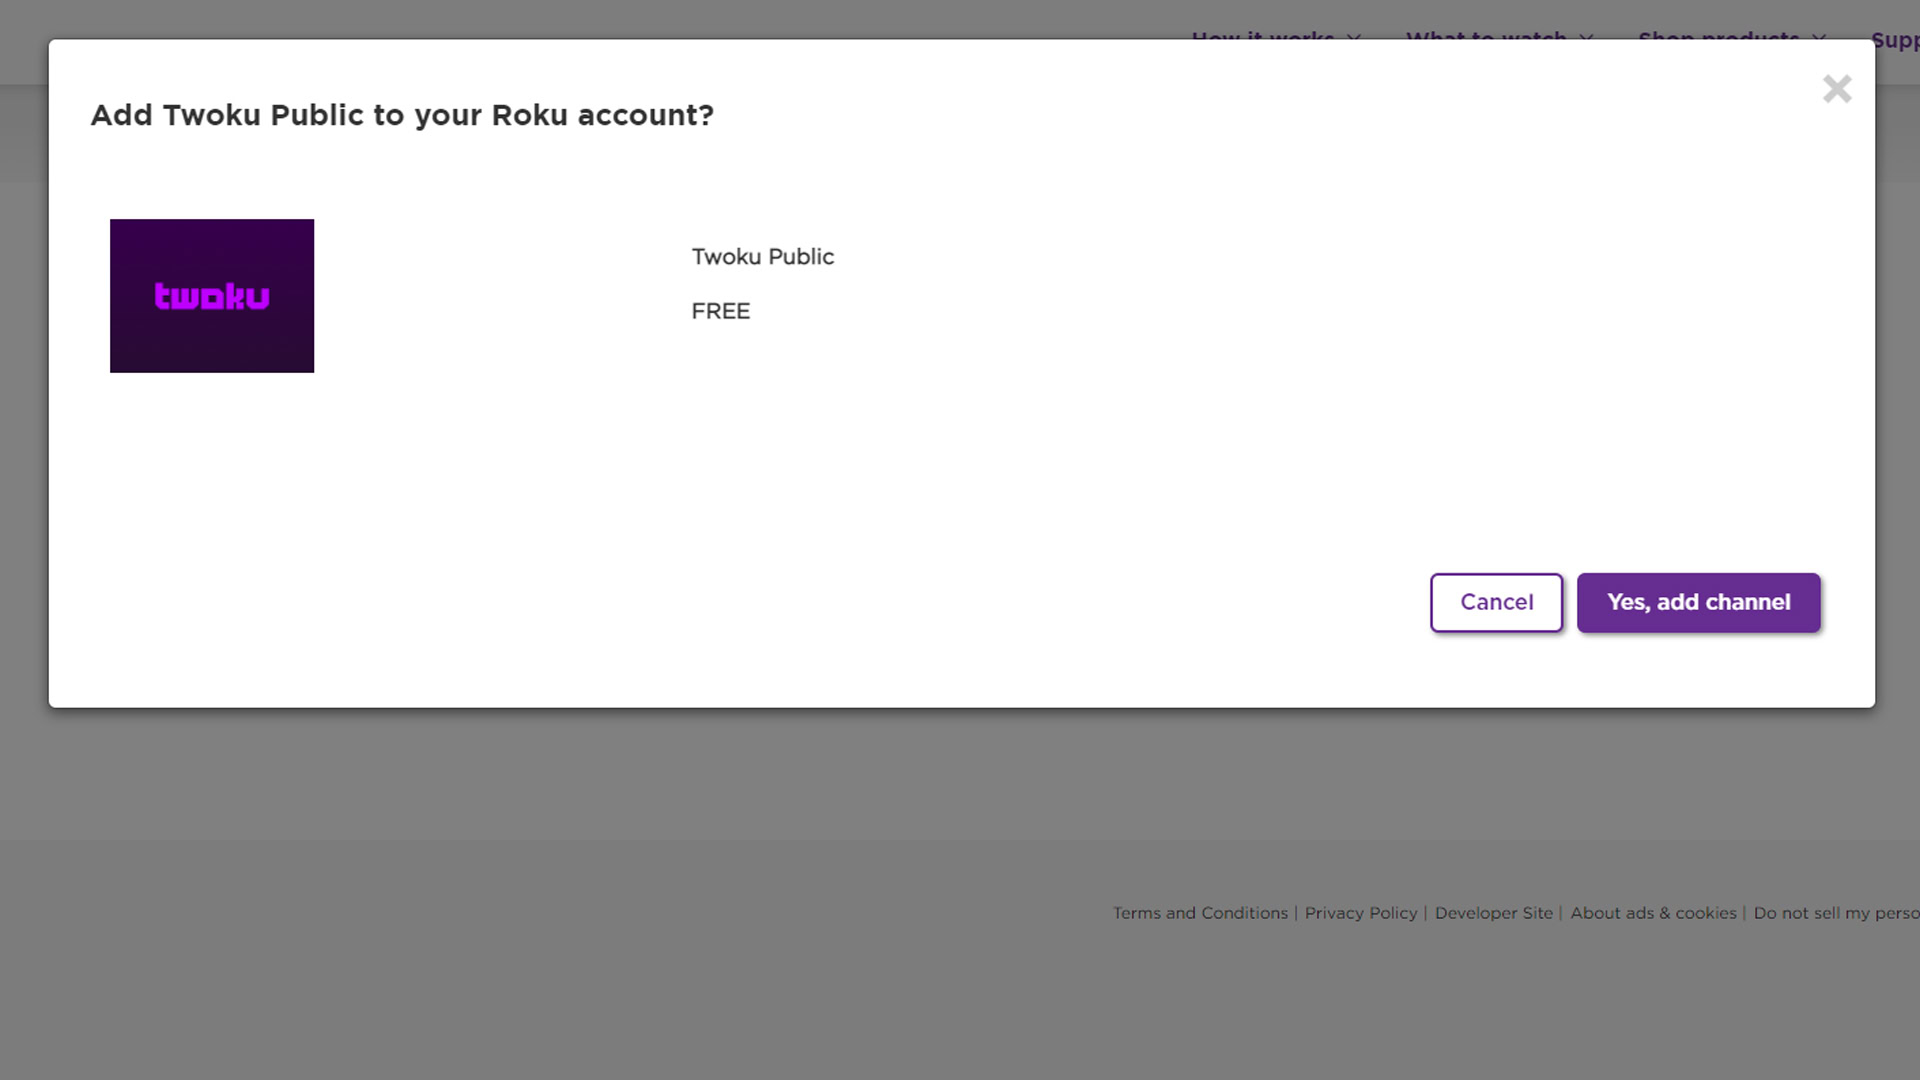Select How it works in the navigation bar
The height and width of the screenshot is (1080, 1920).
[1262, 40]
